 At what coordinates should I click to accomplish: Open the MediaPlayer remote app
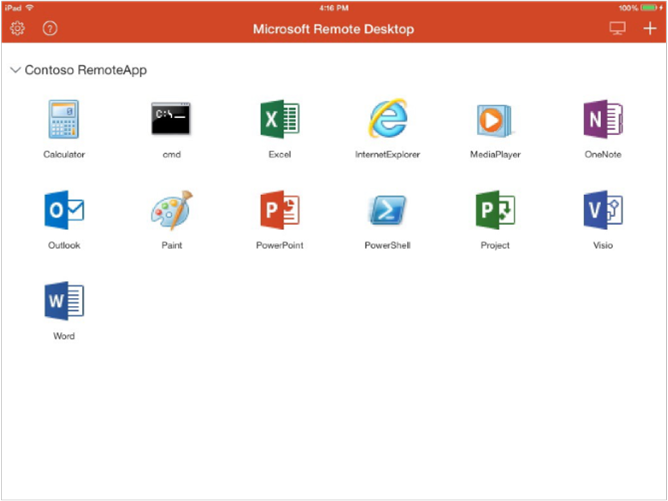click(x=495, y=120)
